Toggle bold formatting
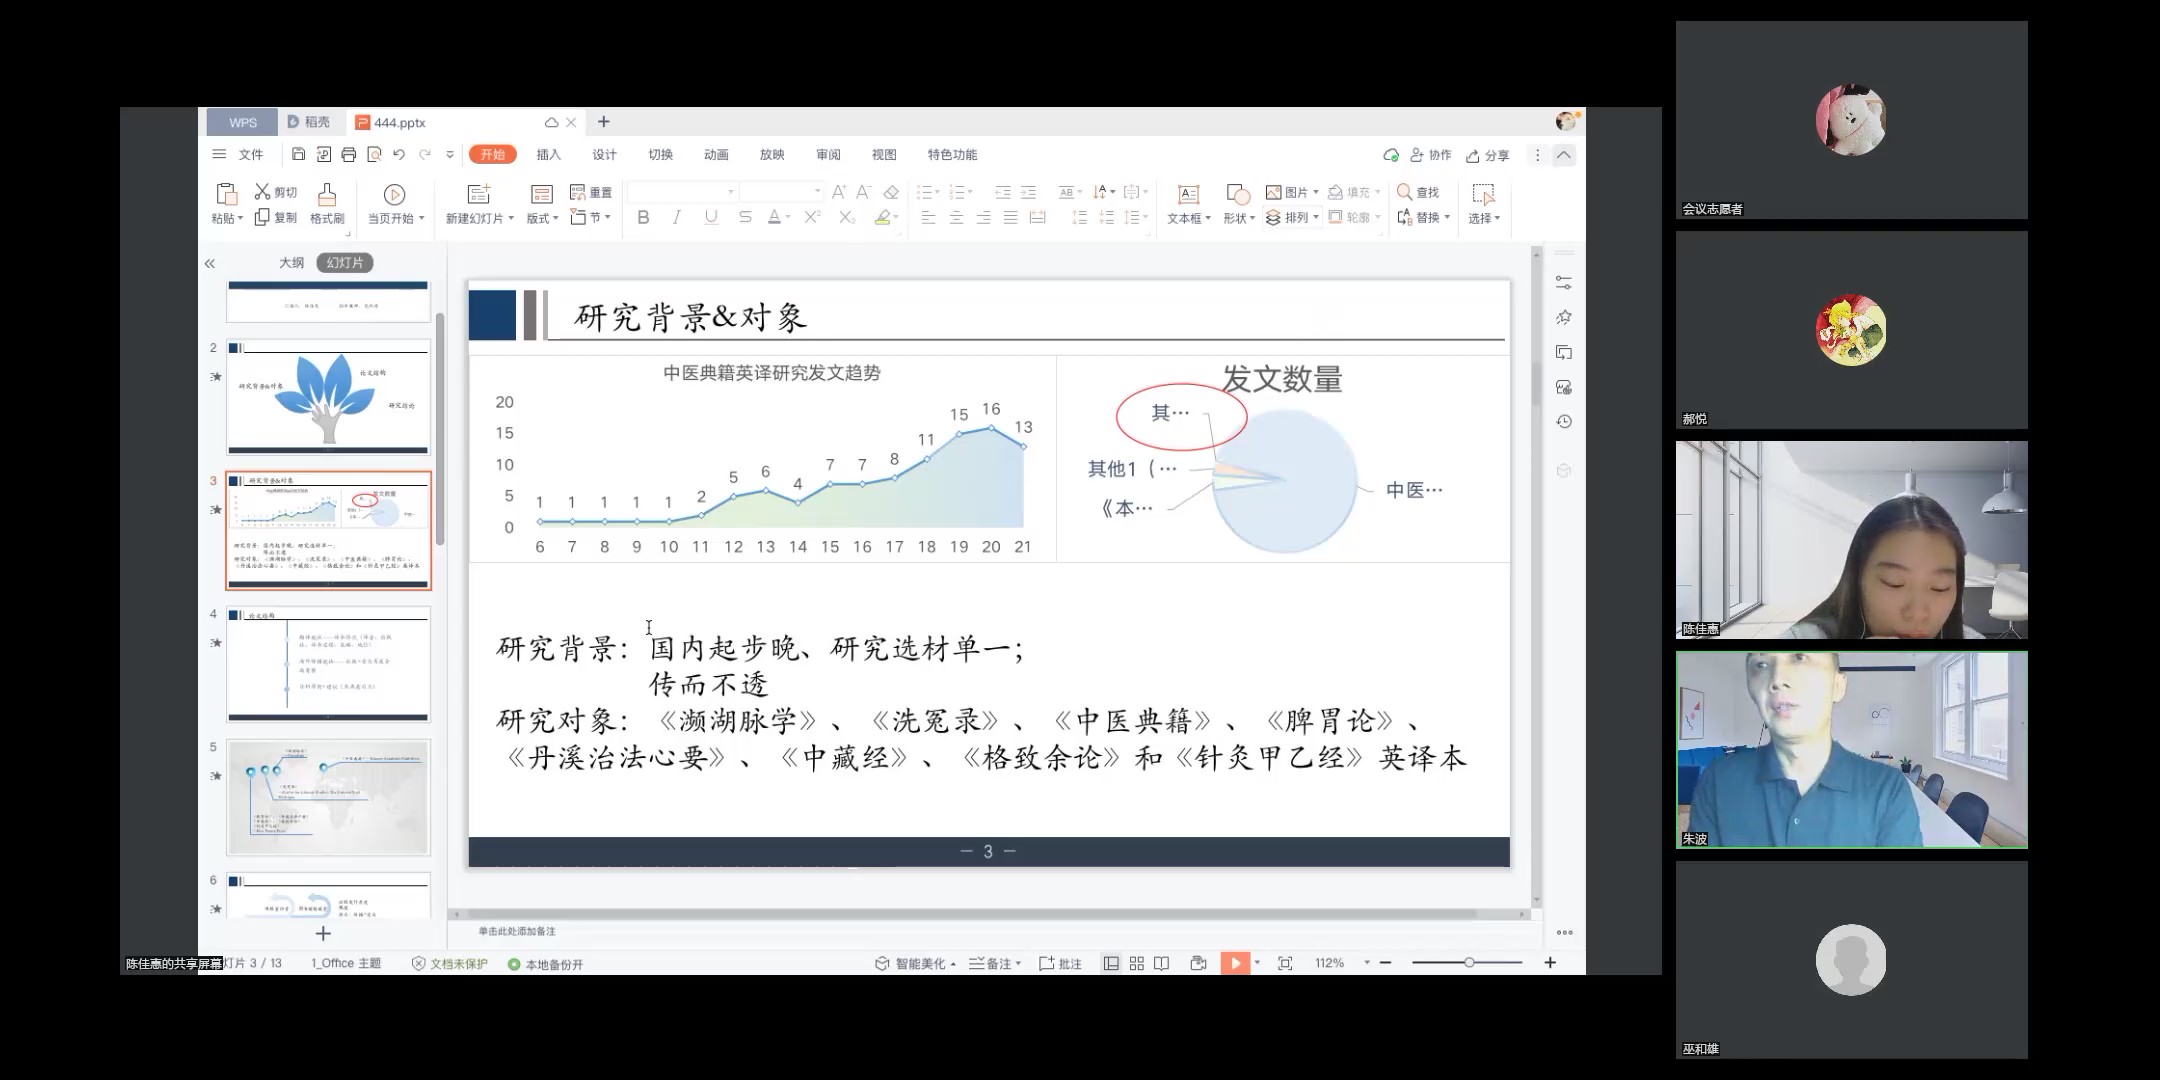 point(643,217)
